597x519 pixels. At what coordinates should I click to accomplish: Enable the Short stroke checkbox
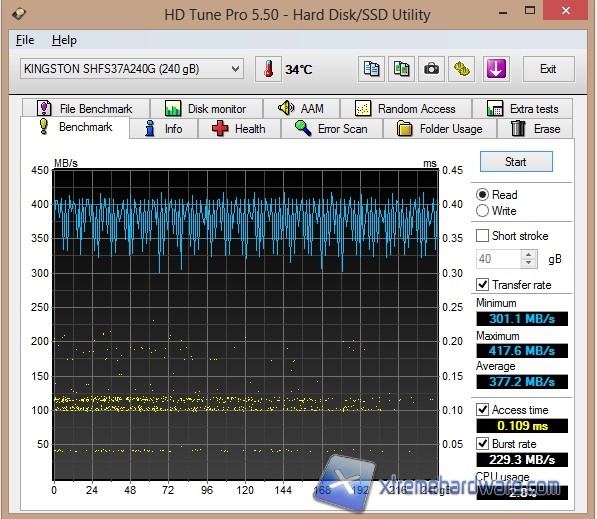click(482, 236)
